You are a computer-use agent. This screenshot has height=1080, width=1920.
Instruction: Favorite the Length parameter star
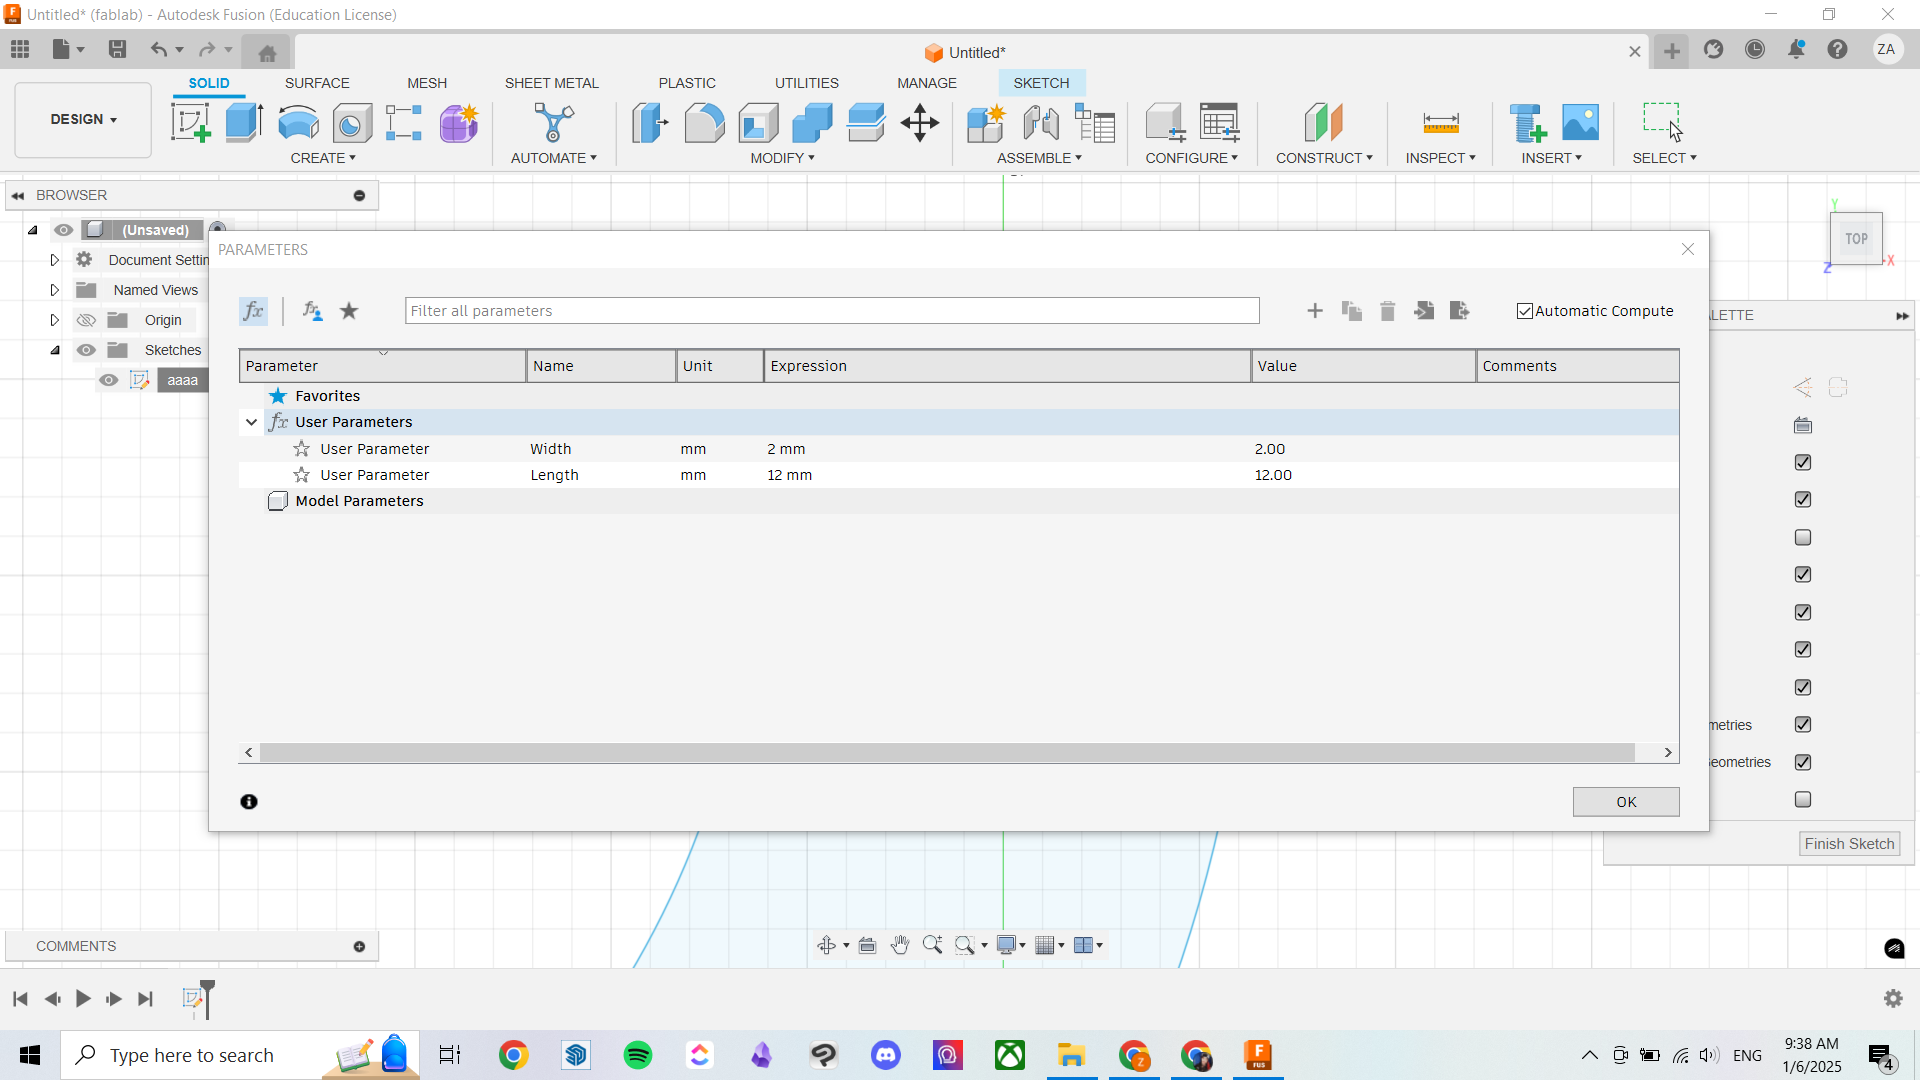coord(301,475)
